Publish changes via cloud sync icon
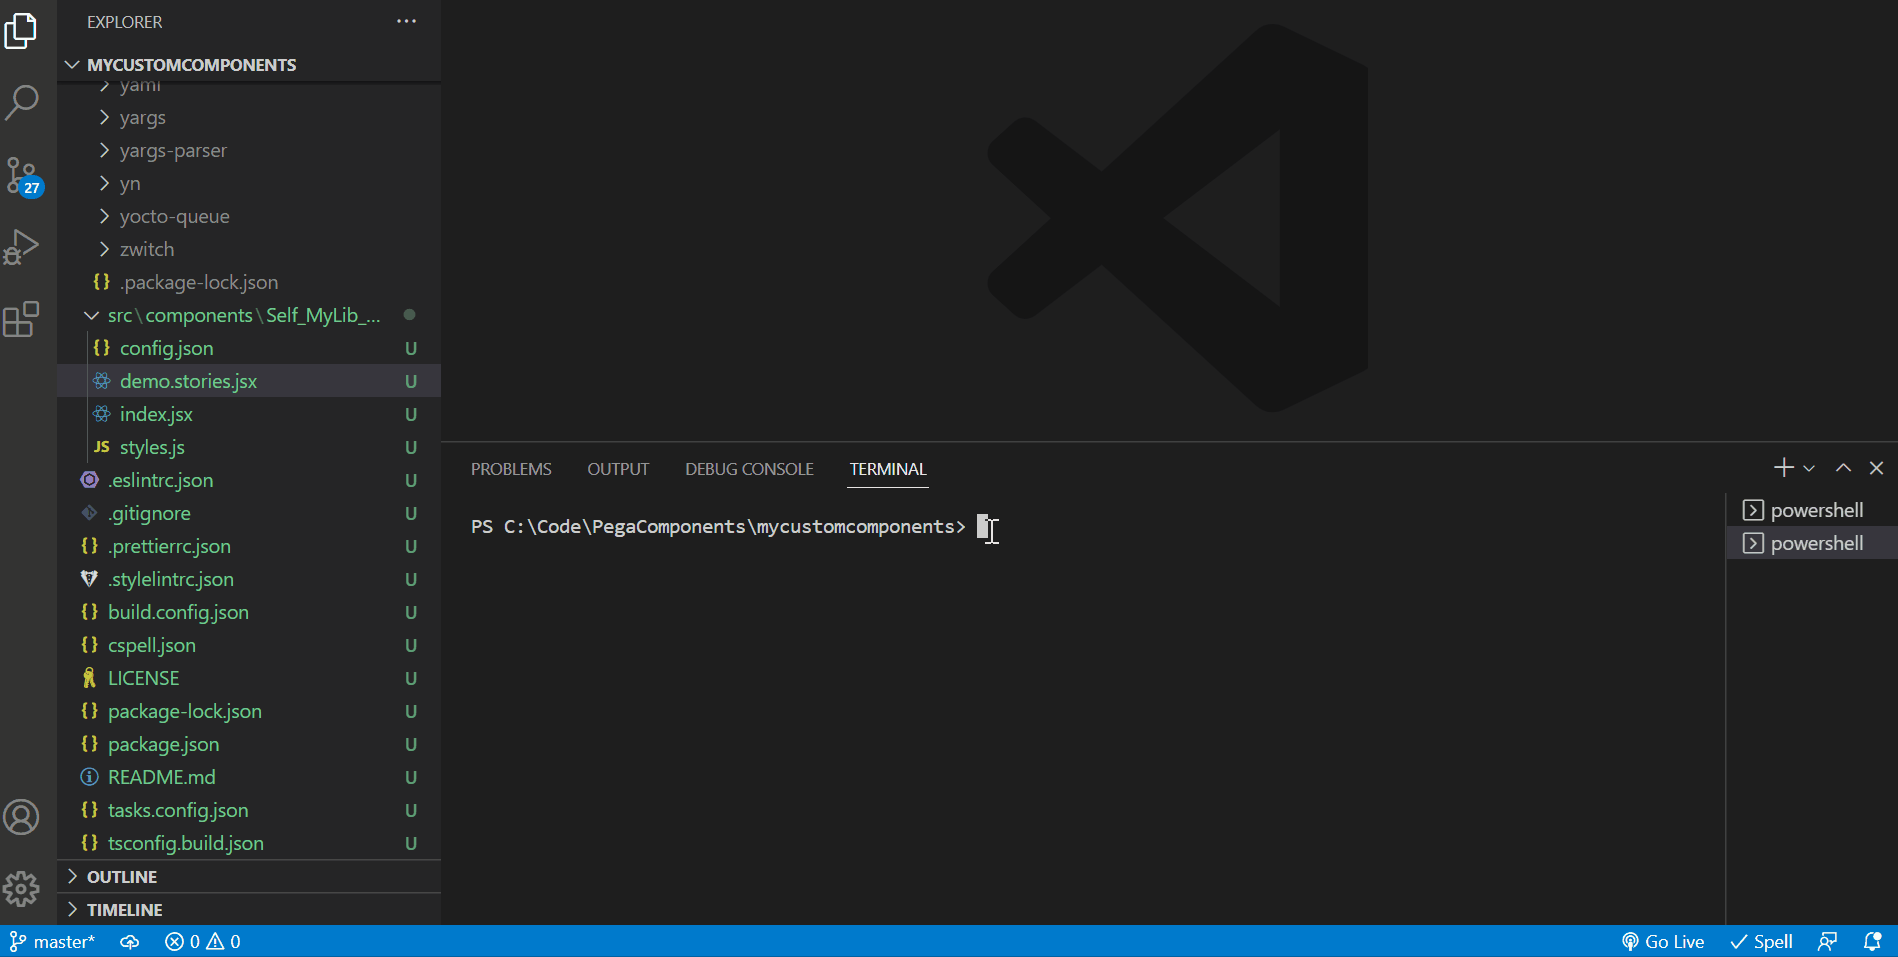 [130, 942]
